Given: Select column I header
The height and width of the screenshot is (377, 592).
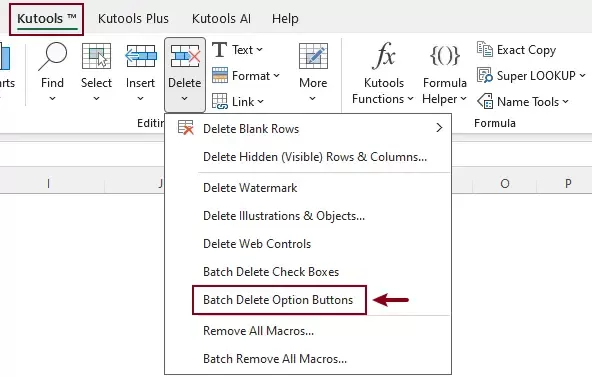Looking at the screenshot, I should pos(48,183).
